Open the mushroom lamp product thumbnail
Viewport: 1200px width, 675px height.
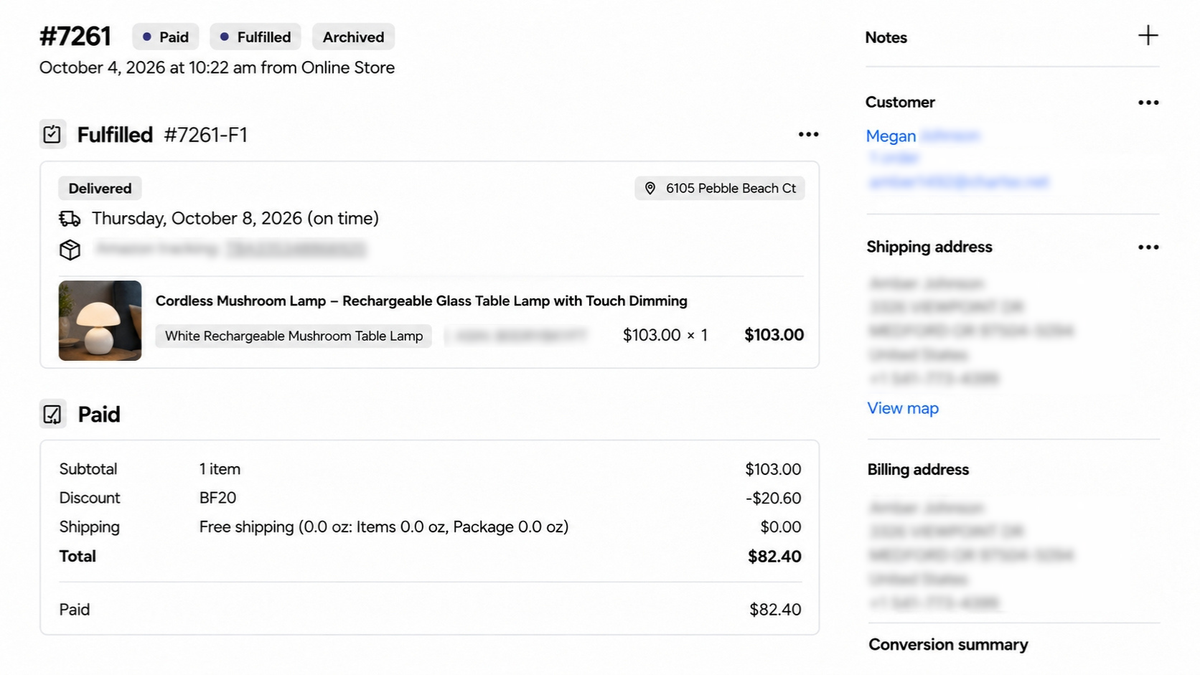(100, 320)
